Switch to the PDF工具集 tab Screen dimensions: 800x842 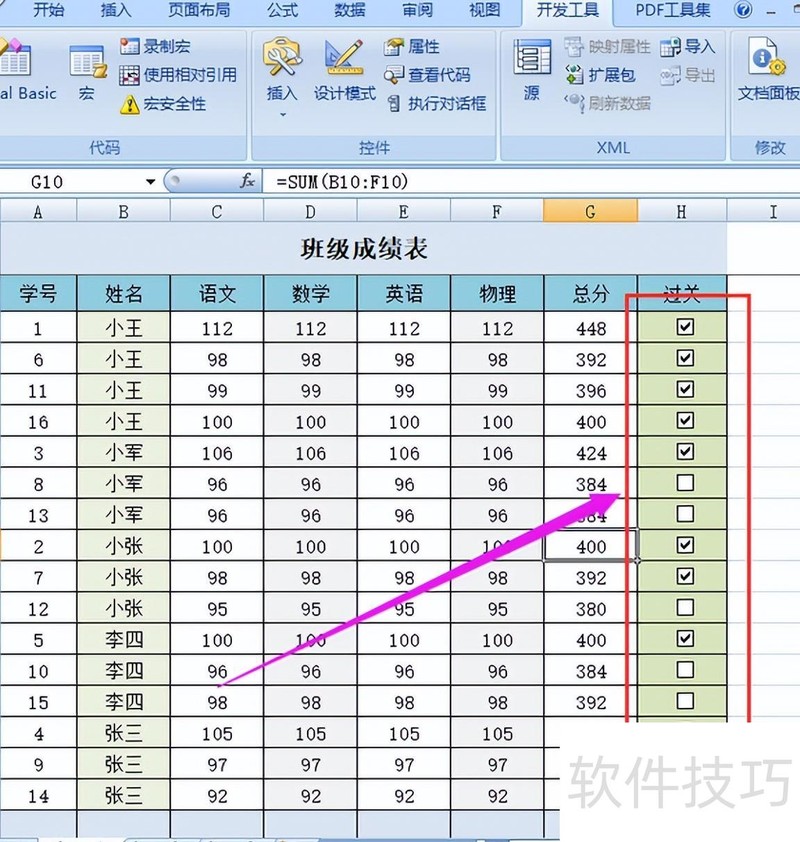pos(672,10)
